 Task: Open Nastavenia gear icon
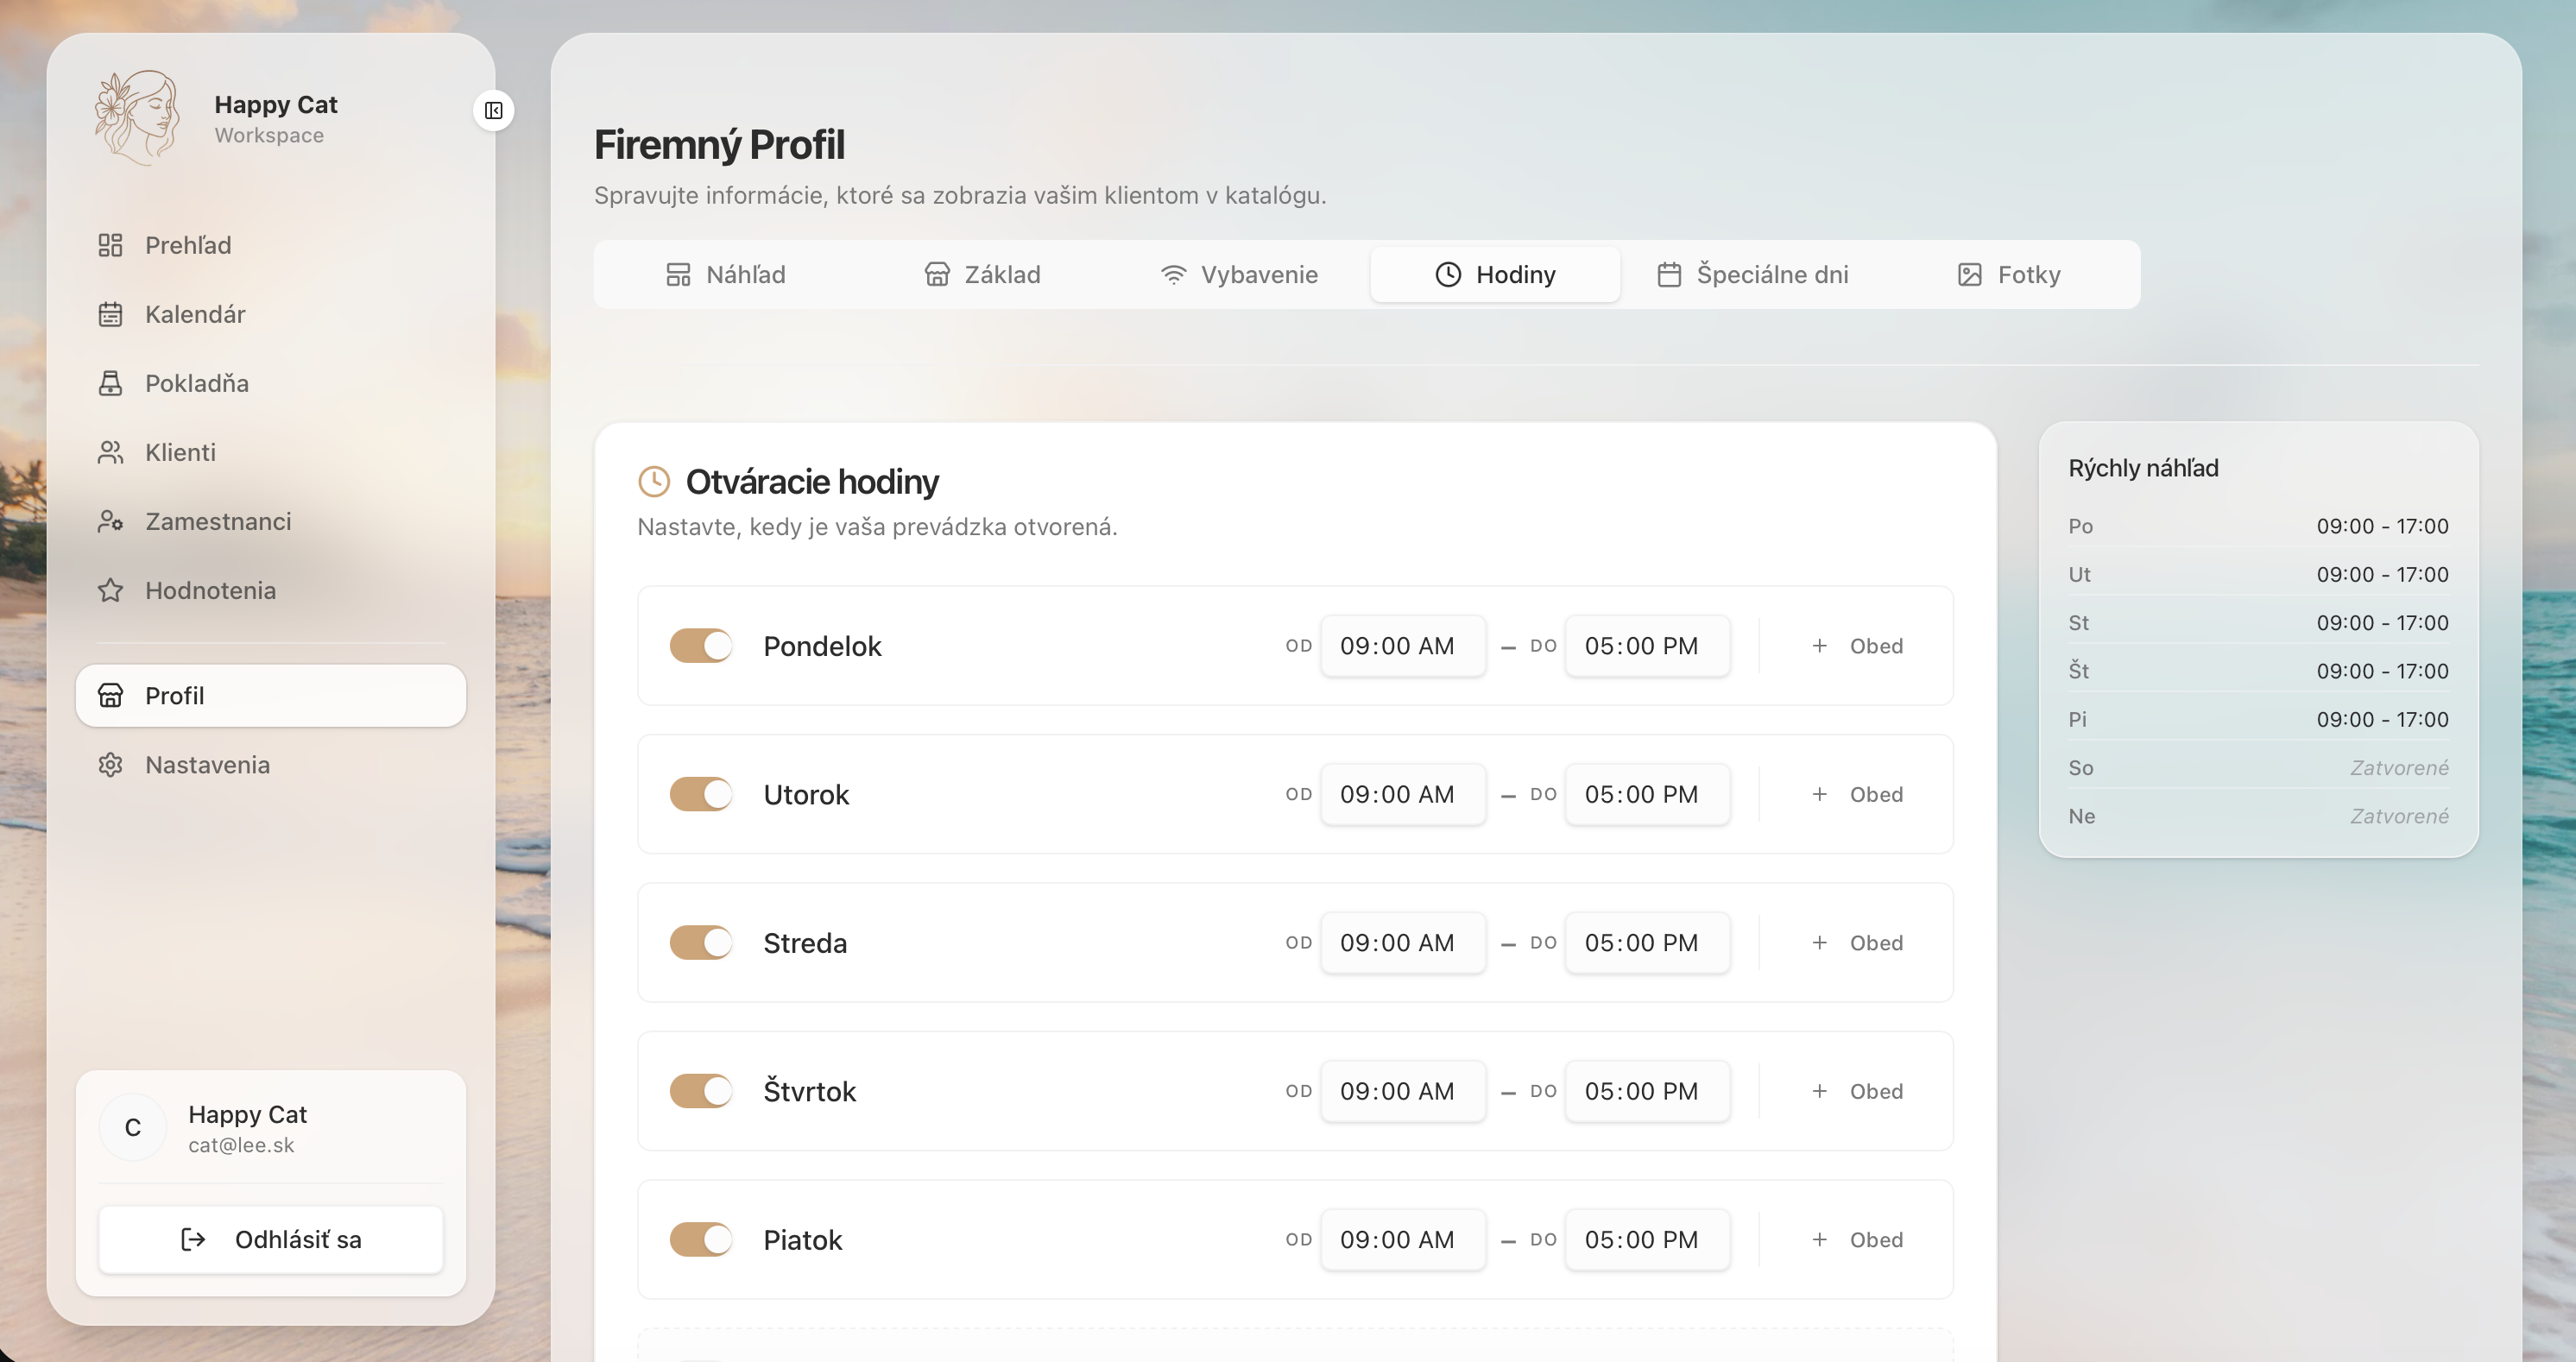110,765
